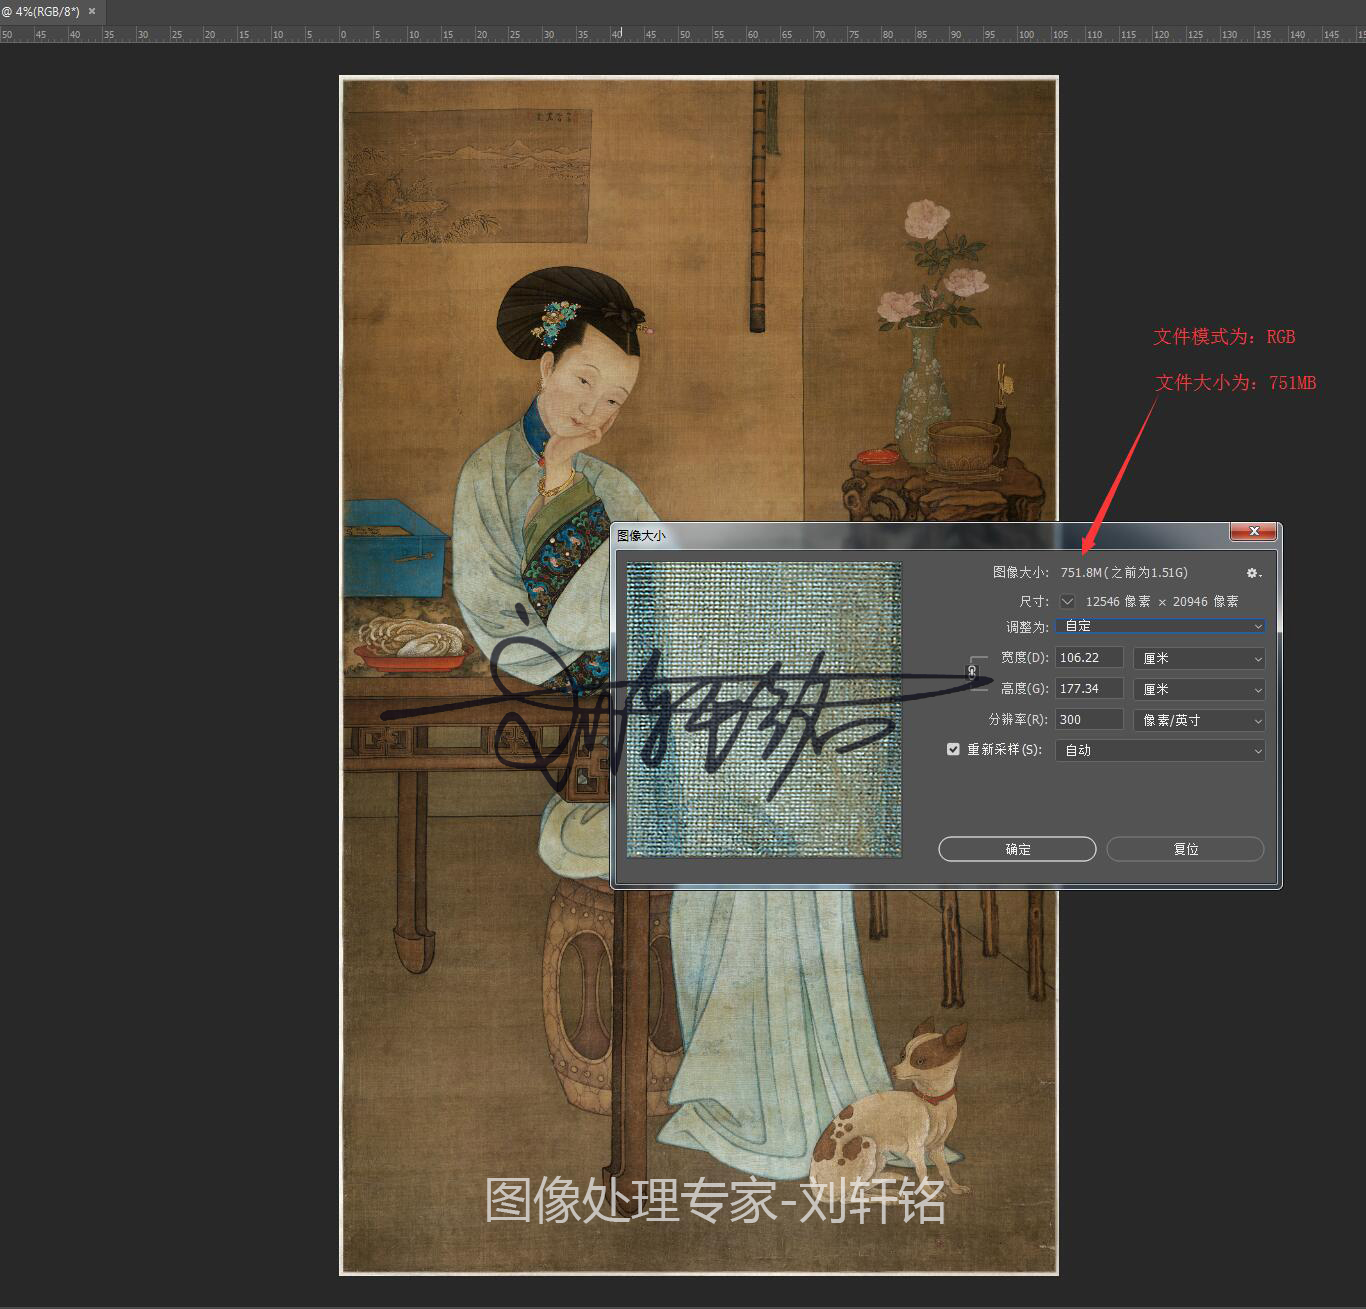This screenshot has width=1366, height=1309.
Task: Click the 复位 button
Action: (1185, 849)
